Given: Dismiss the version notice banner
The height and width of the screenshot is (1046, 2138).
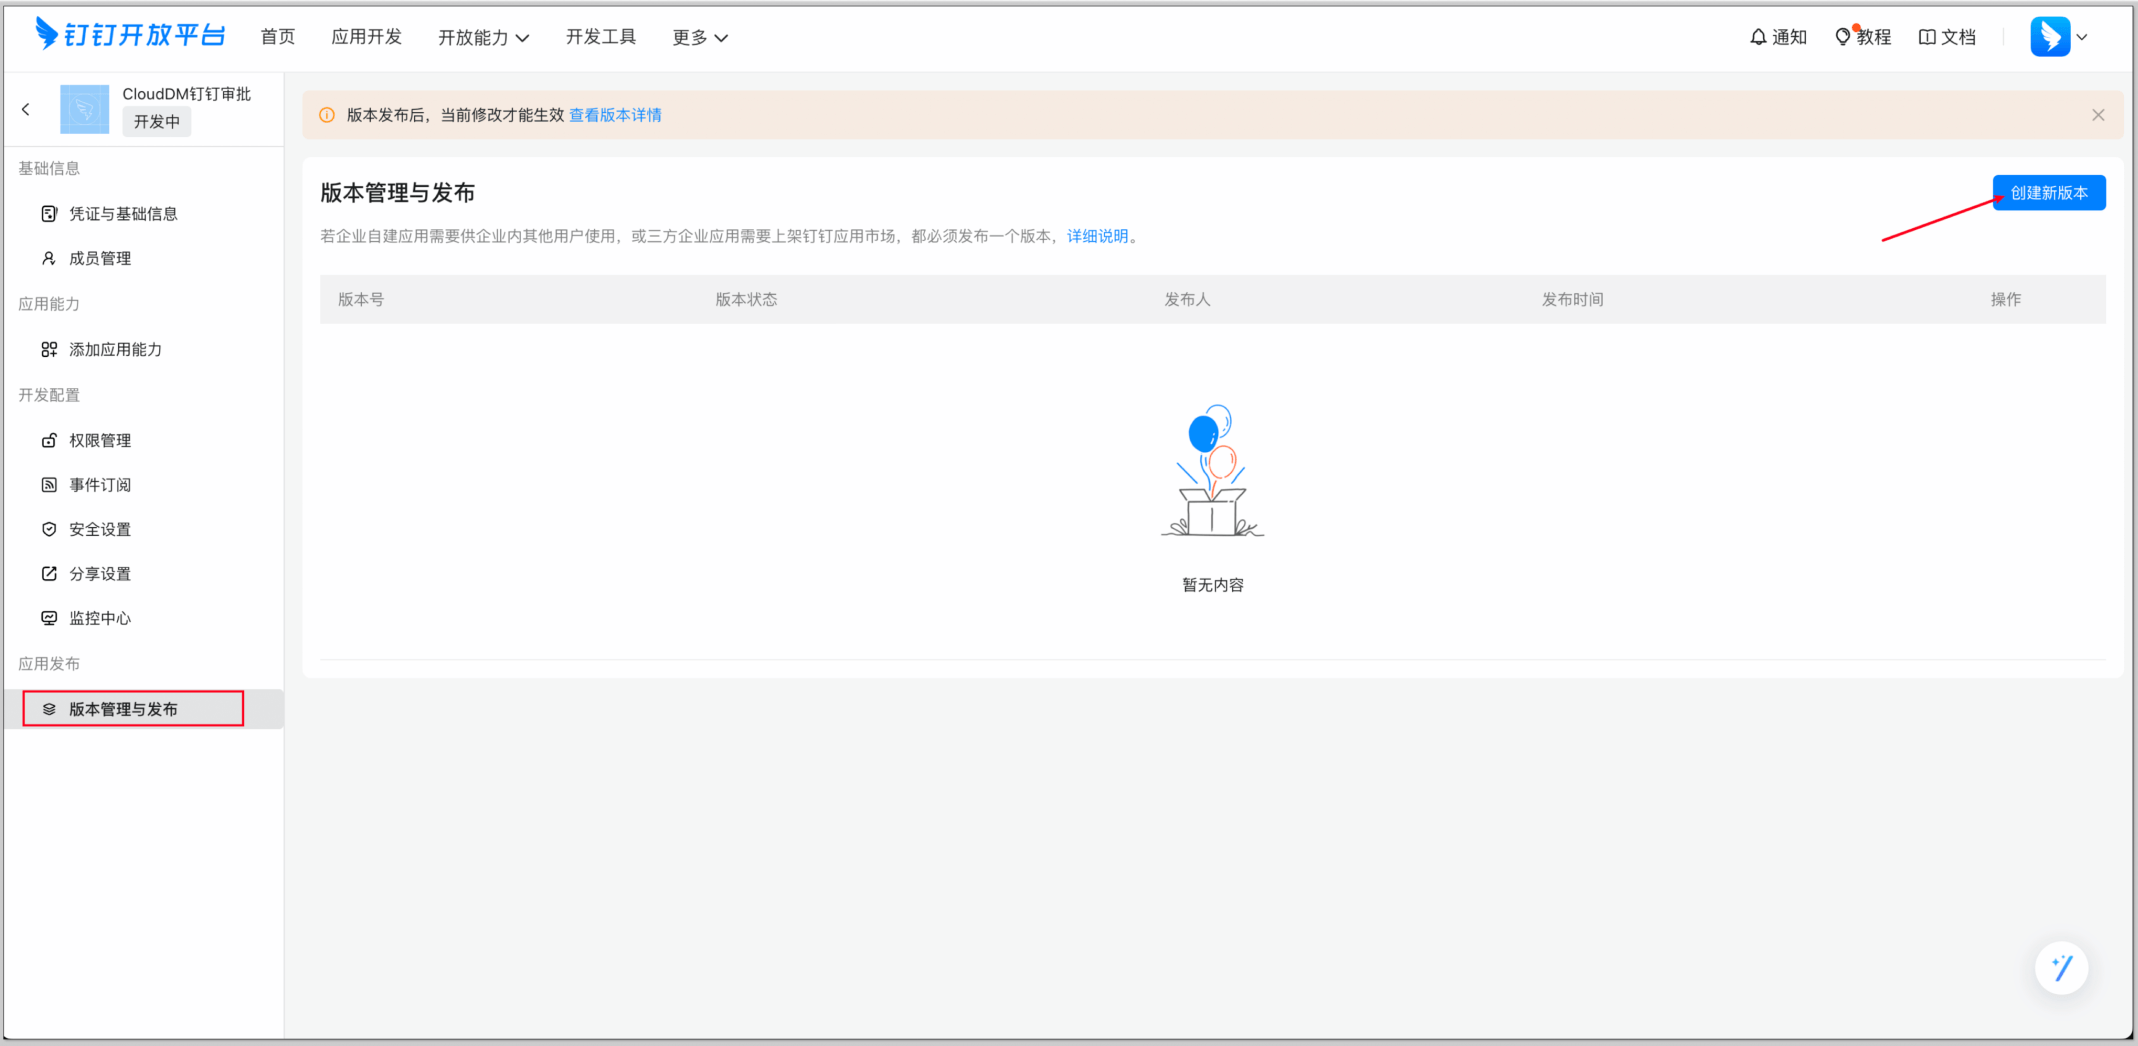Looking at the screenshot, I should tap(2098, 115).
